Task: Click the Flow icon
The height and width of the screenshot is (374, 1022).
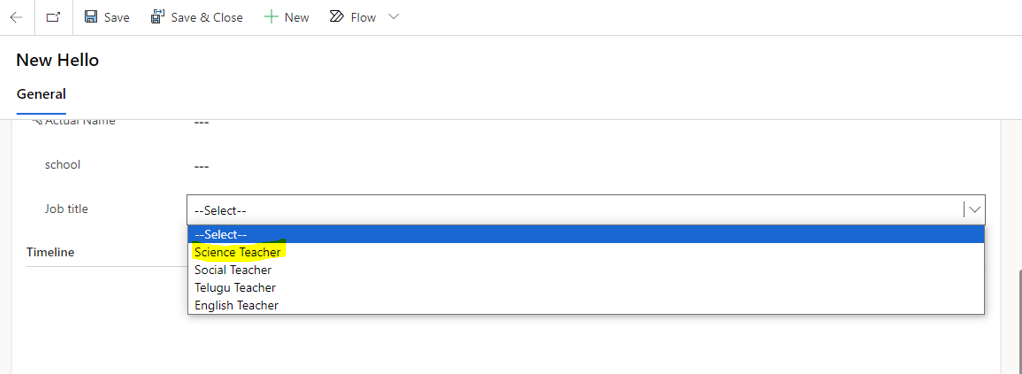Action: pyautogui.click(x=336, y=17)
